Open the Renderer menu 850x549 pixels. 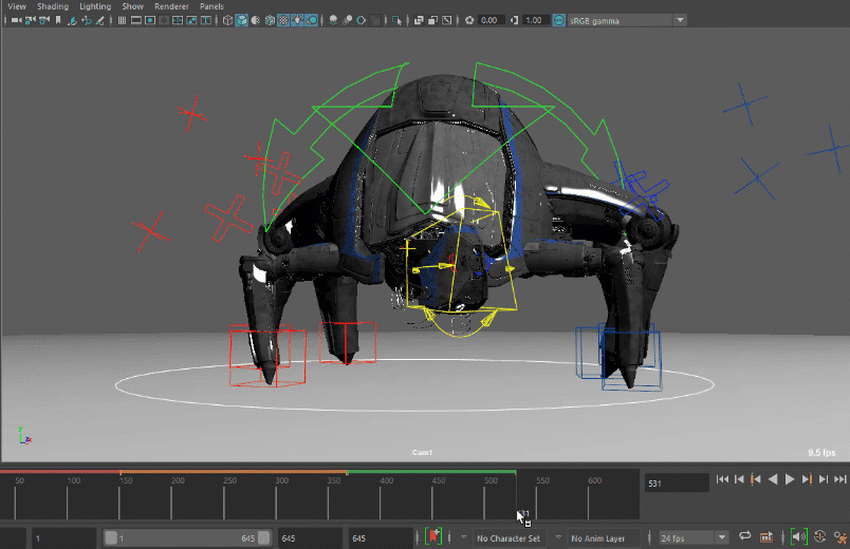point(171,6)
